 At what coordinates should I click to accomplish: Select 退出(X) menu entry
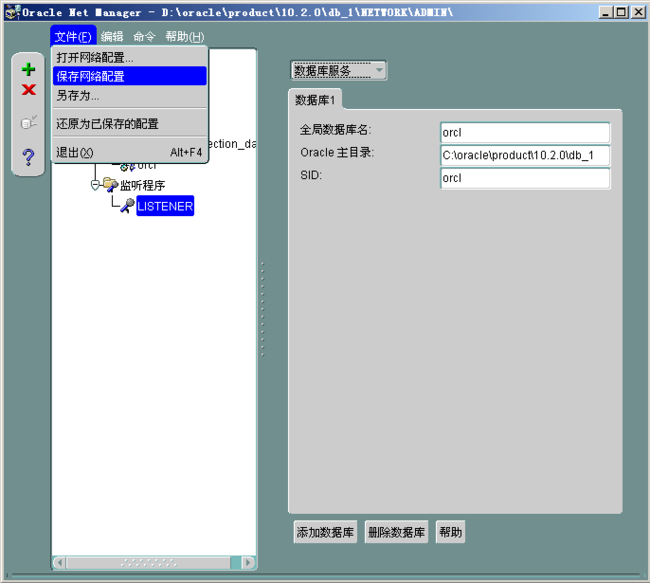(129, 152)
